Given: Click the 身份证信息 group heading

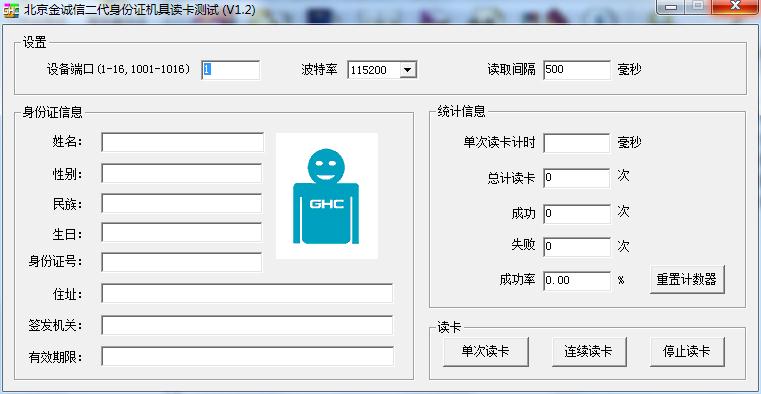Looking at the screenshot, I should 53,113.
